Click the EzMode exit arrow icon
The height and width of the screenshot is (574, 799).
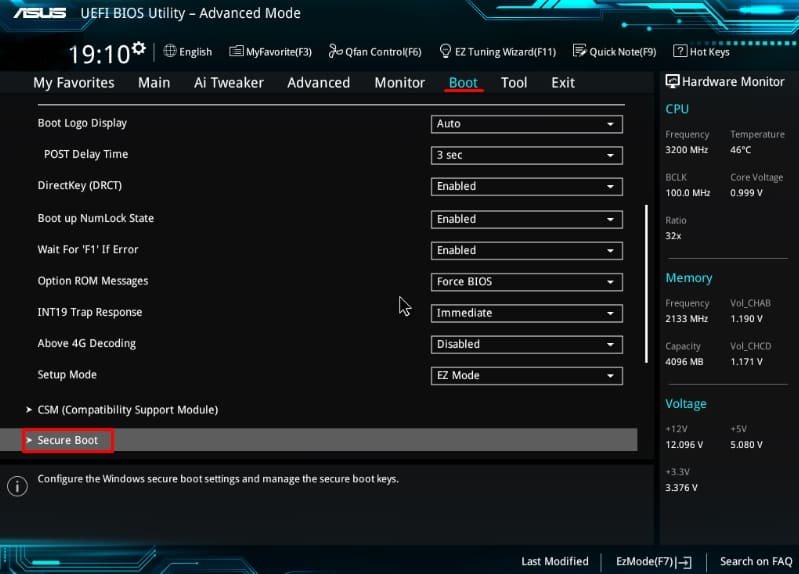[x=683, y=562]
